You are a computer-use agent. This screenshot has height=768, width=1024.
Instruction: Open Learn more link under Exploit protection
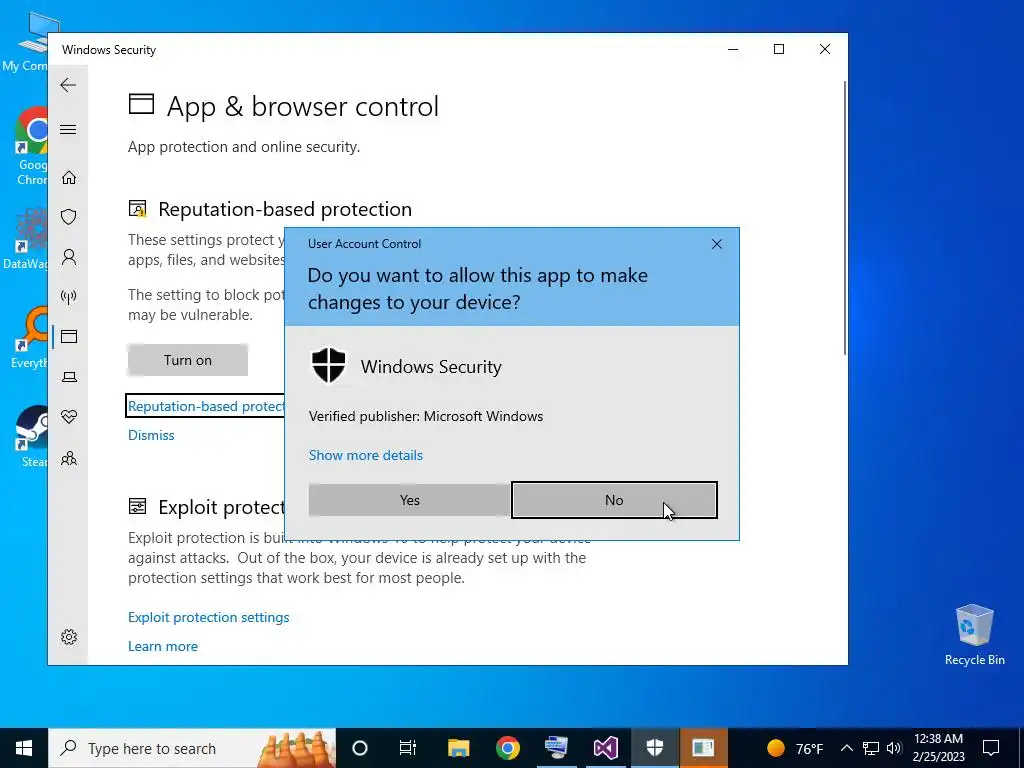click(x=163, y=646)
